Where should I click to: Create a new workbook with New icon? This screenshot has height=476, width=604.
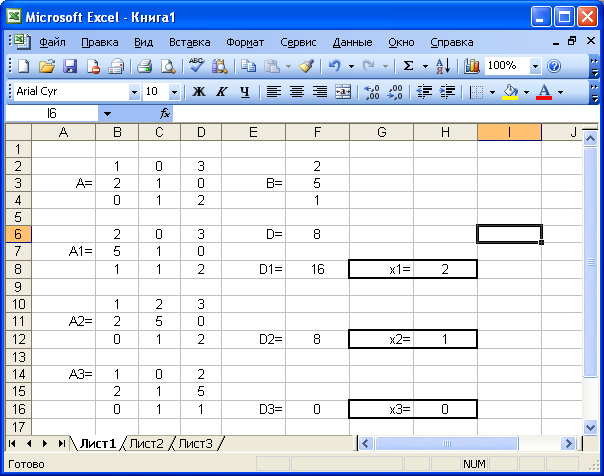(23, 66)
